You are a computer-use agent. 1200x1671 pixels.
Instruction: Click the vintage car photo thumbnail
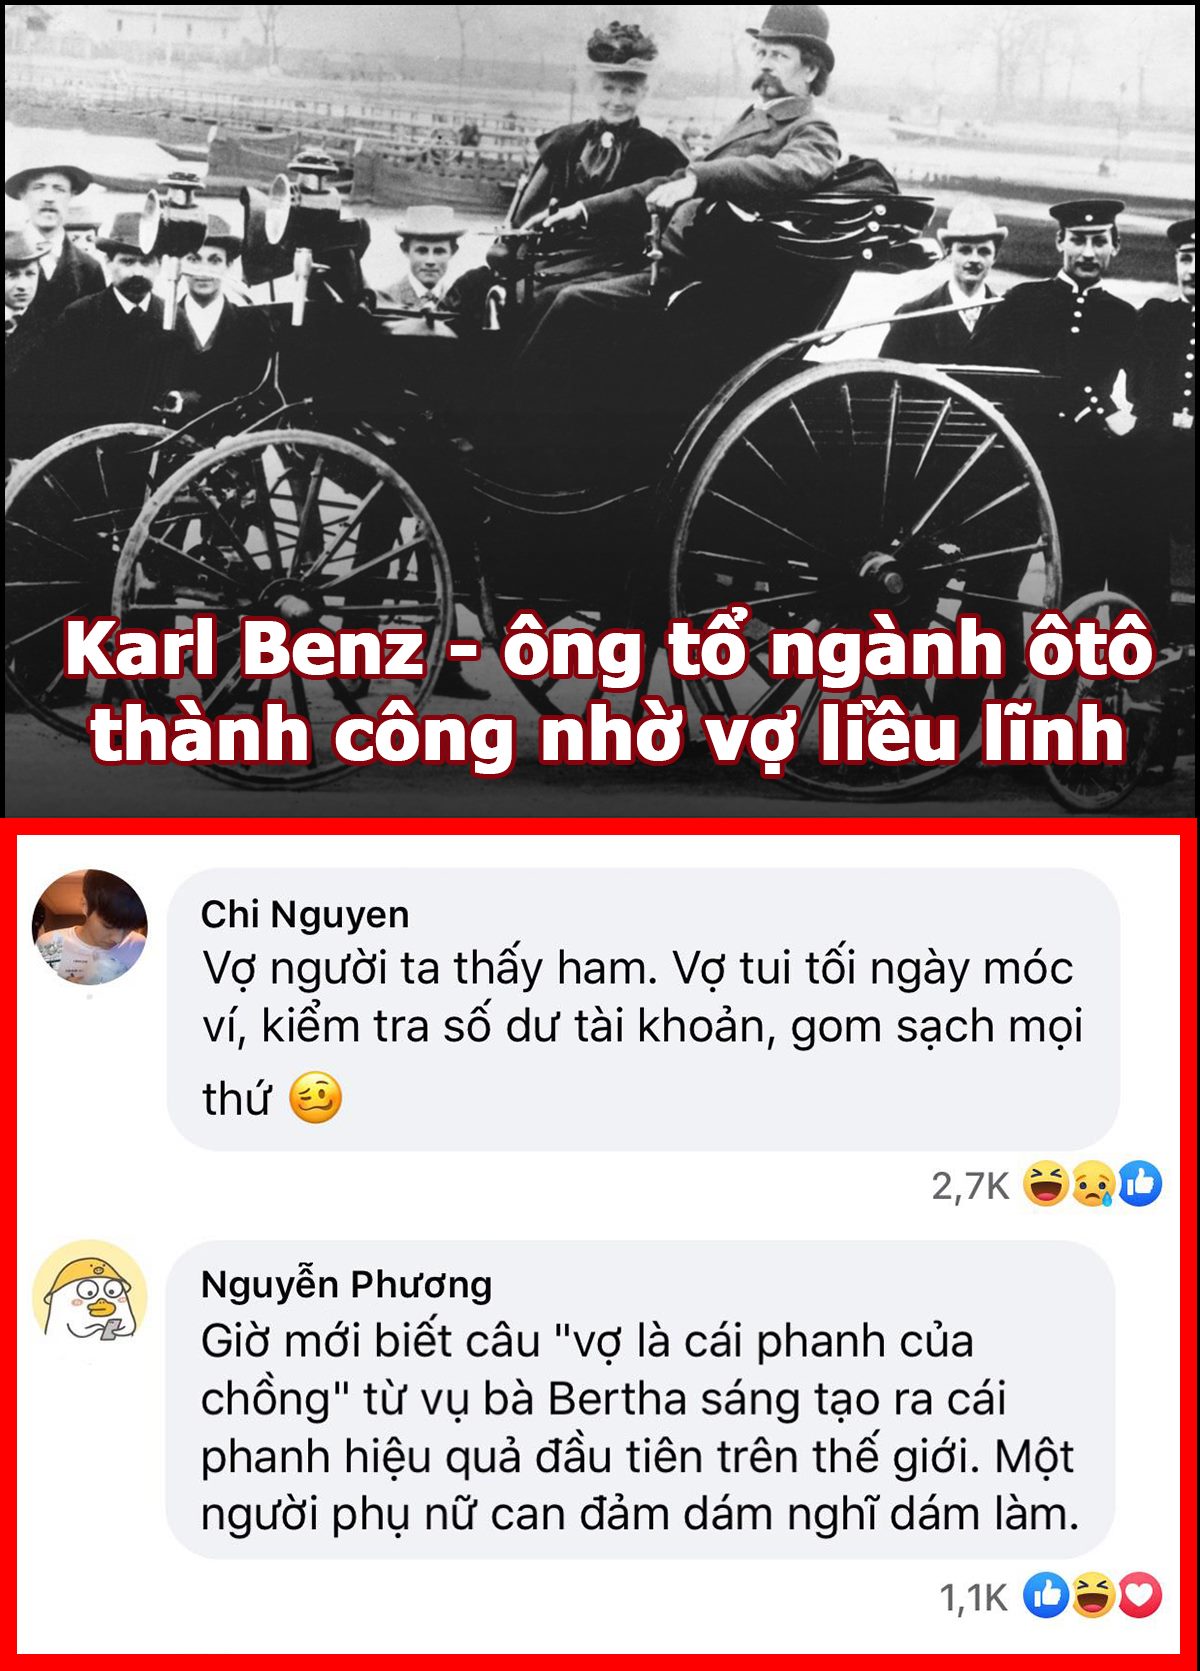point(600,408)
